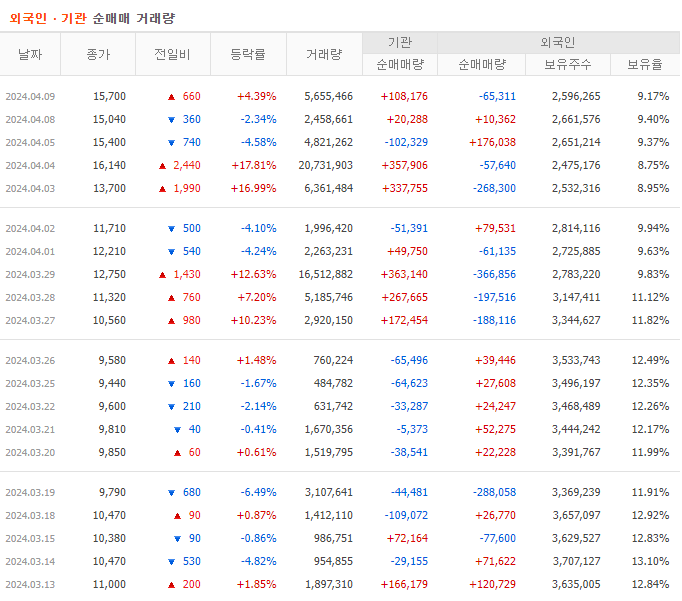The height and width of the screenshot is (601, 682).
Task: Click closing price 9,580
Action: click(x=112, y=361)
